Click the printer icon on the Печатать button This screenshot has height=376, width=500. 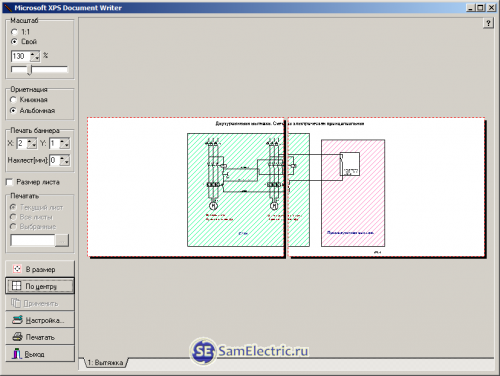coord(17,337)
